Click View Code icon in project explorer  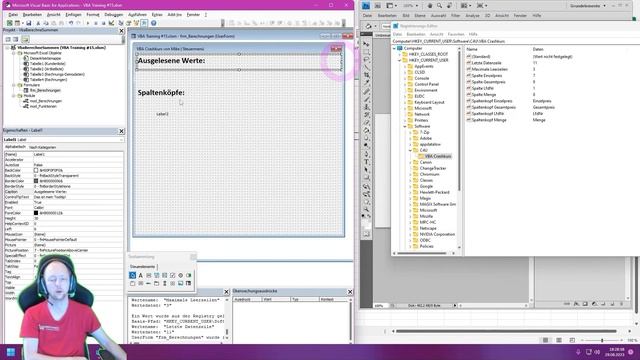[8, 39]
